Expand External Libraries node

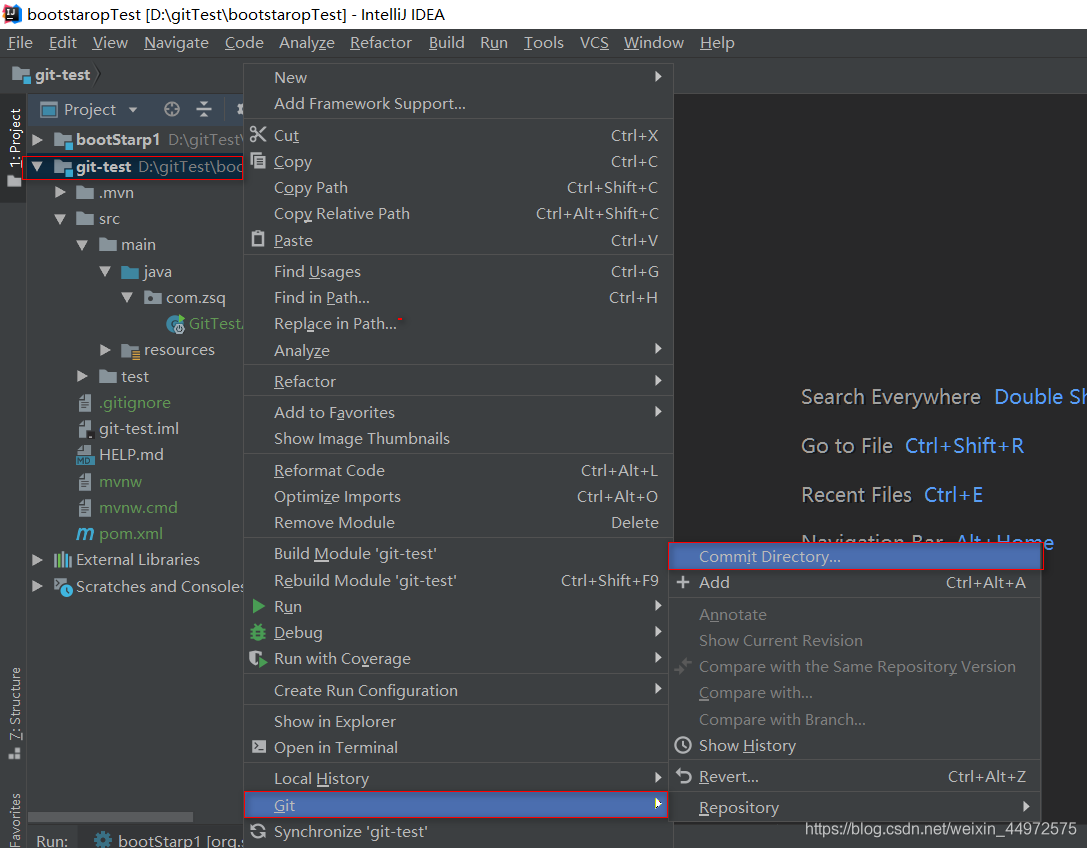point(37,559)
